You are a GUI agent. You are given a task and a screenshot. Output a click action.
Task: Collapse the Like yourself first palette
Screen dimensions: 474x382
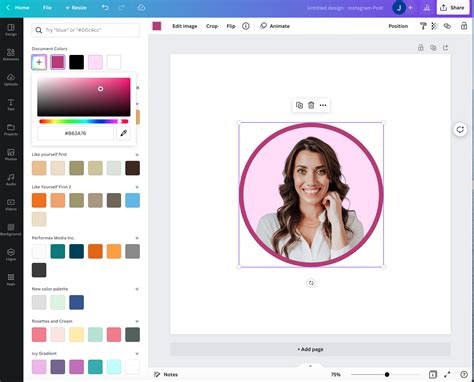(x=137, y=155)
